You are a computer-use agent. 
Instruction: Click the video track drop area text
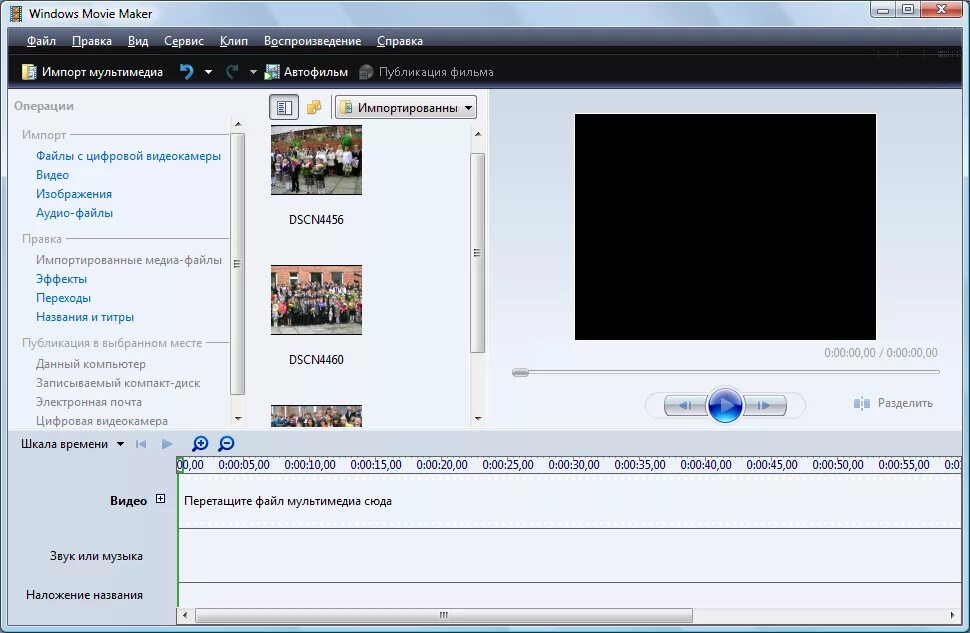pos(288,501)
